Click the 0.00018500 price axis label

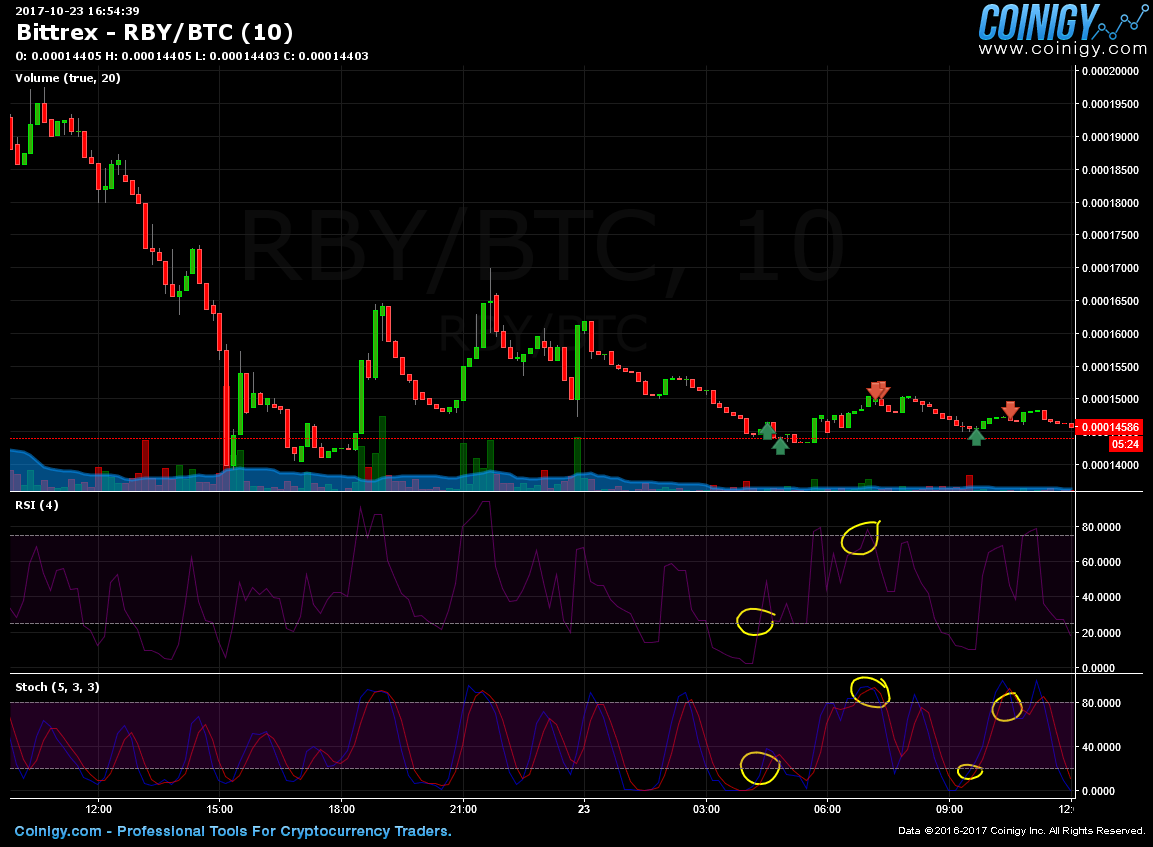1110,170
